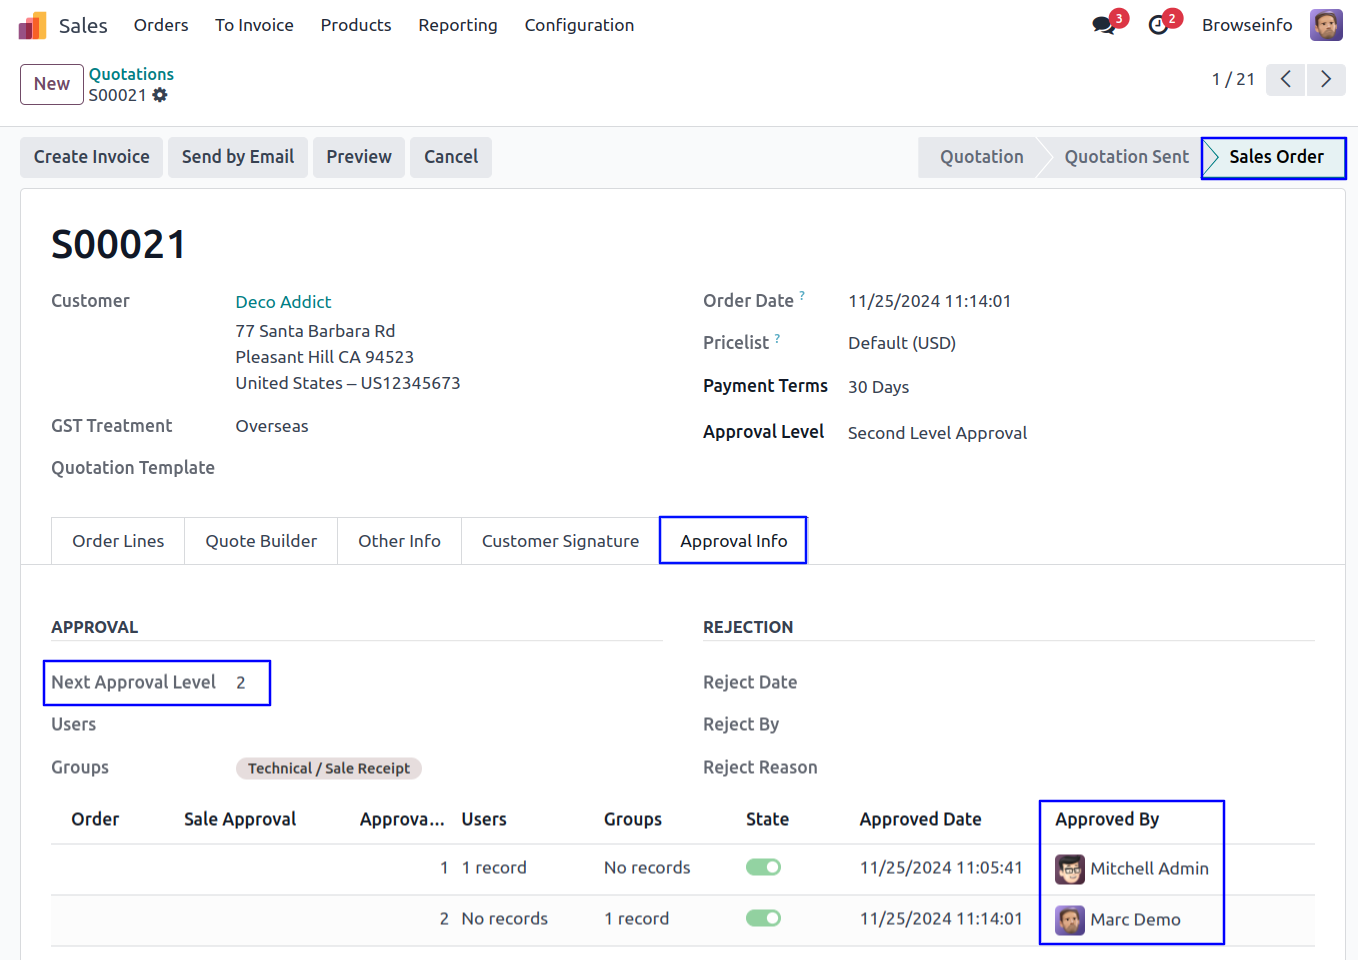Toggle the State switch for approval level 2

[763, 918]
